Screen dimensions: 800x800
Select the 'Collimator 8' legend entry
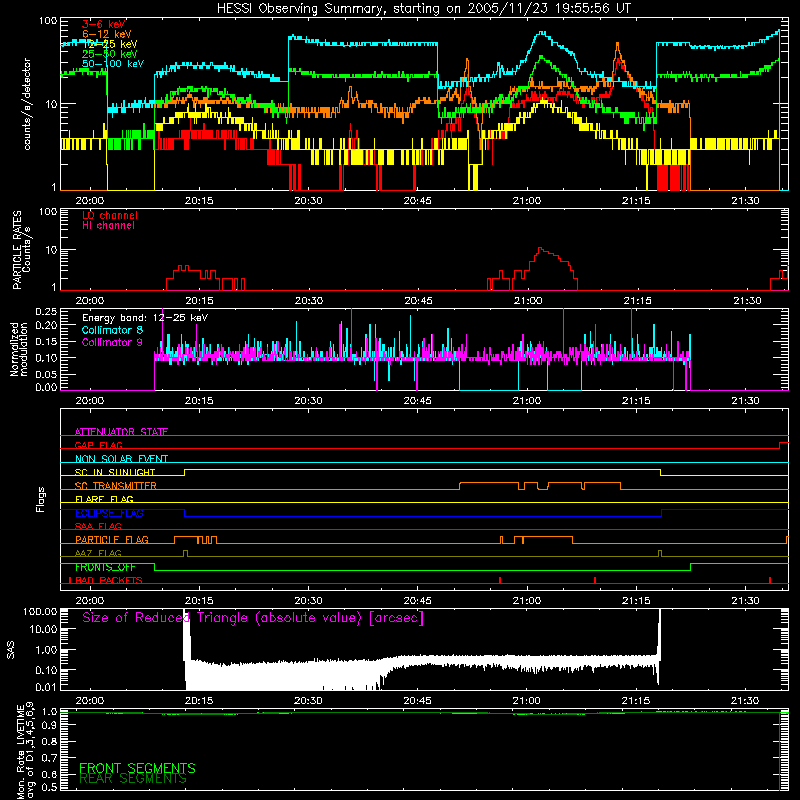[112, 330]
